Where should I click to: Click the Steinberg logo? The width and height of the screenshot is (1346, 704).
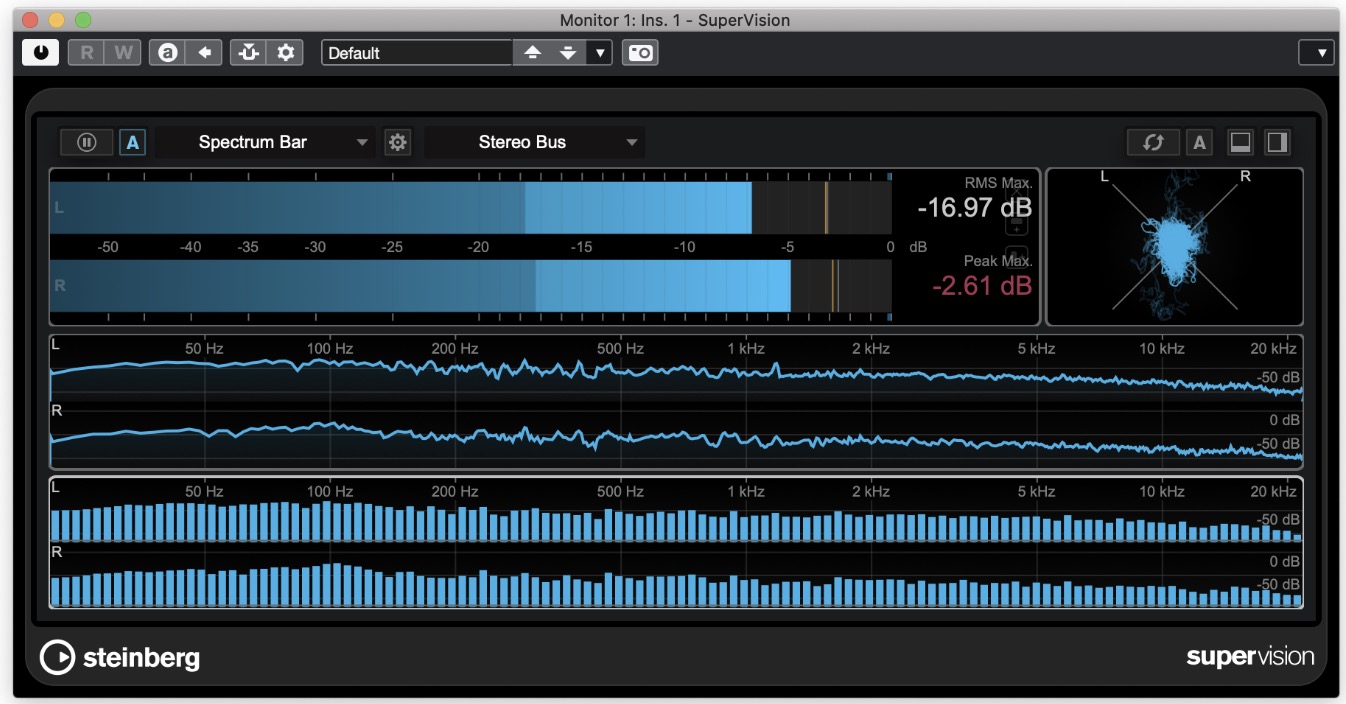[x=120, y=657]
